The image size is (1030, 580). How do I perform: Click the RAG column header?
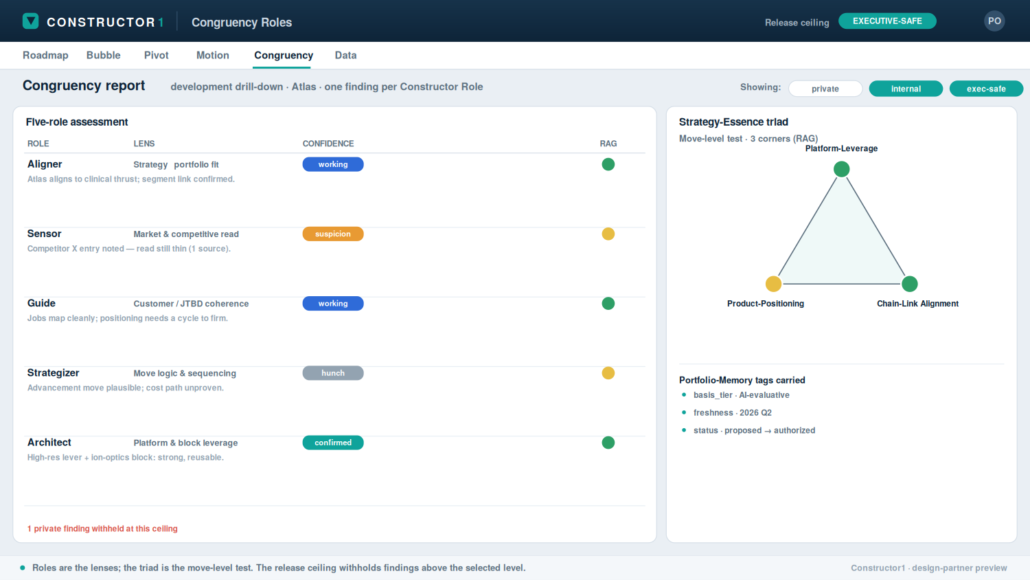[608, 144]
